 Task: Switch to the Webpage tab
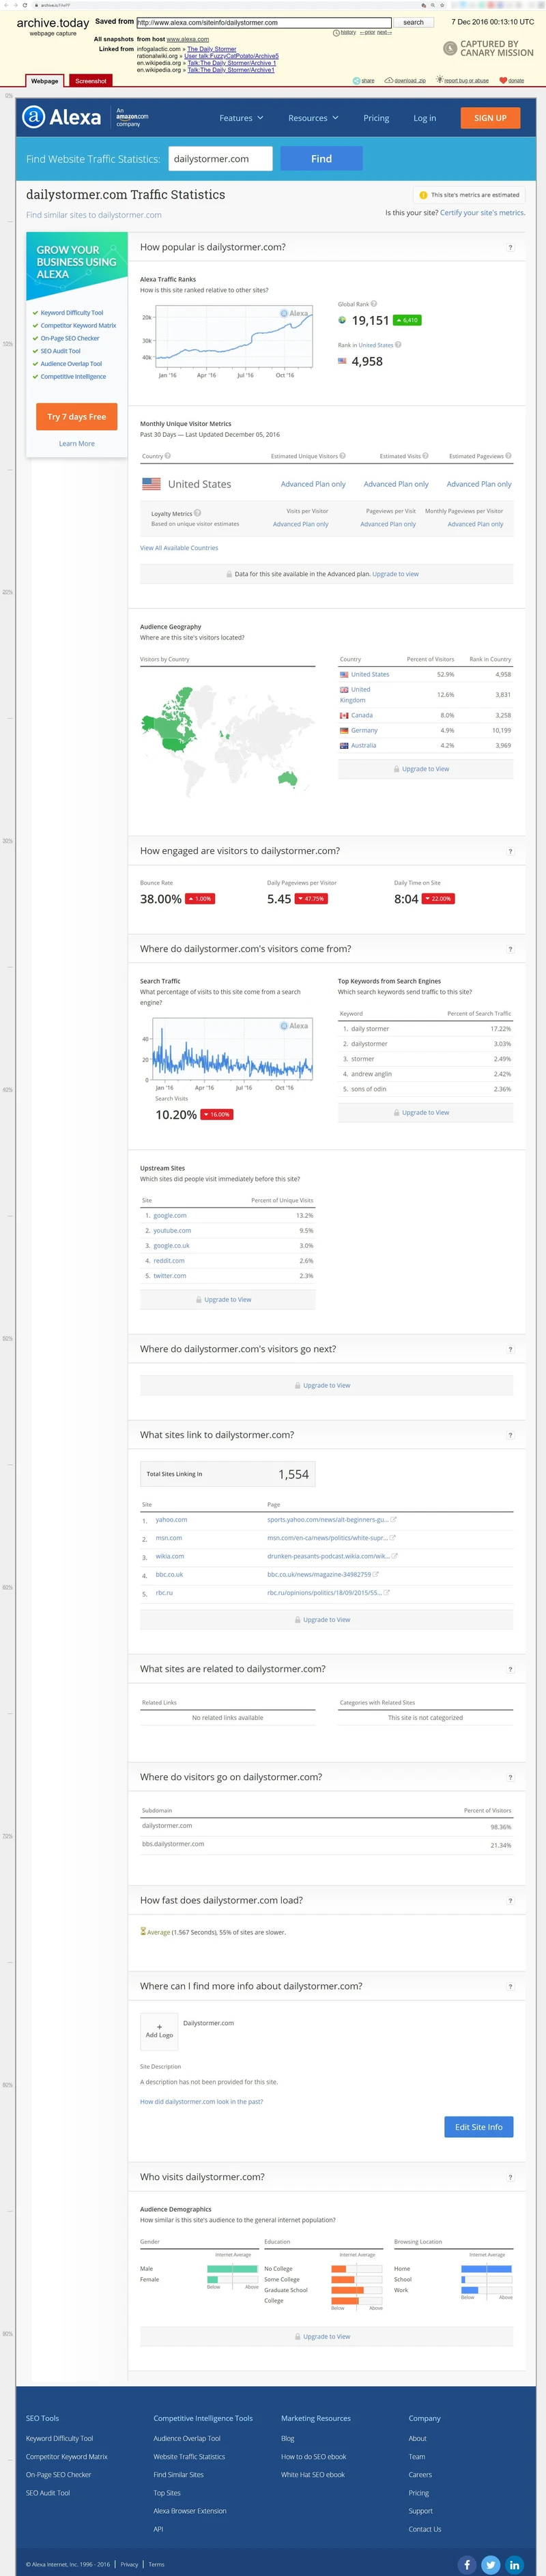pyautogui.click(x=44, y=81)
